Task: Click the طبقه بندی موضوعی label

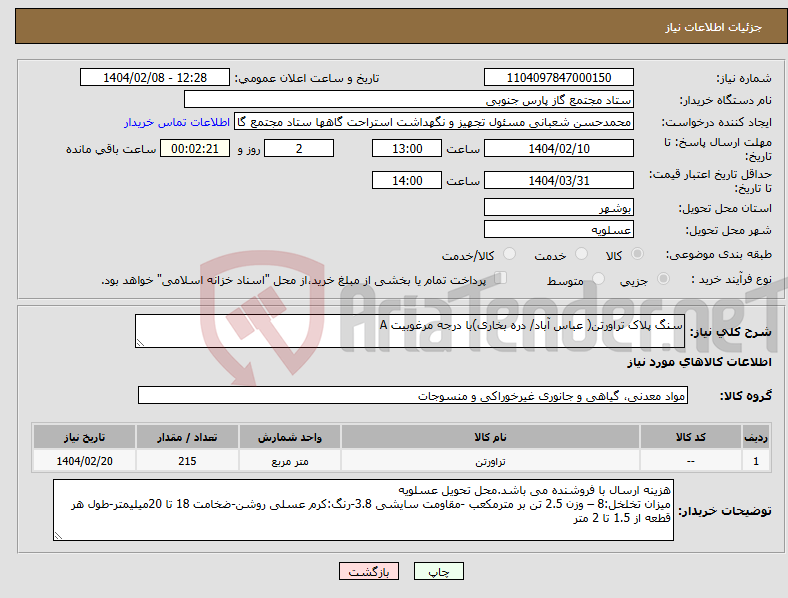Action: (719, 255)
